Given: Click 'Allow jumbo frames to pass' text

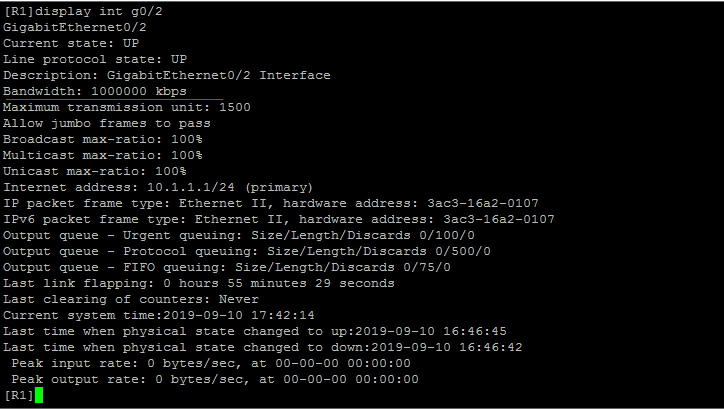Looking at the screenshot, I should click(x=106, y=123).
